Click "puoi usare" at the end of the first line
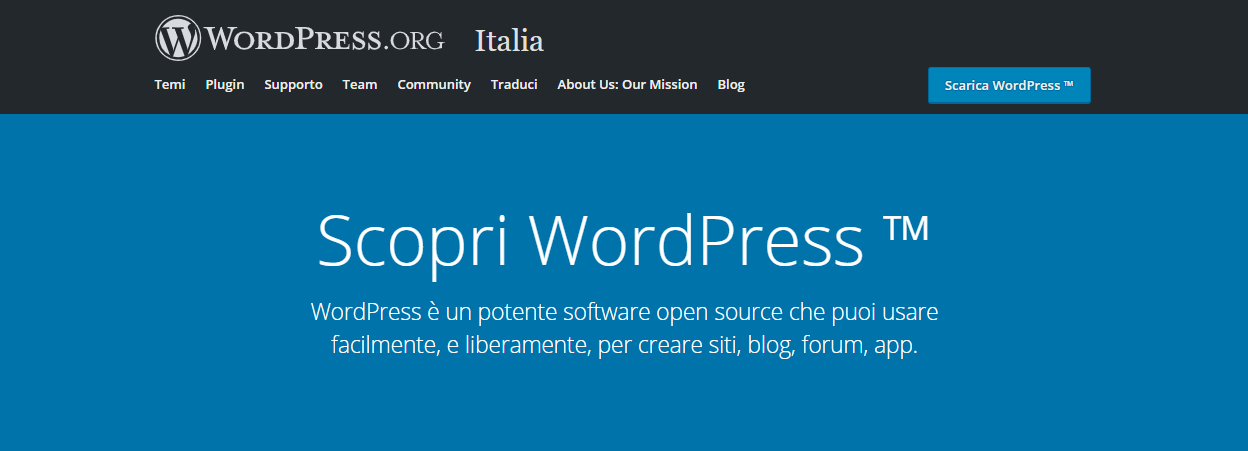This screenshot has width=1248, height=451. coord(884,311)
